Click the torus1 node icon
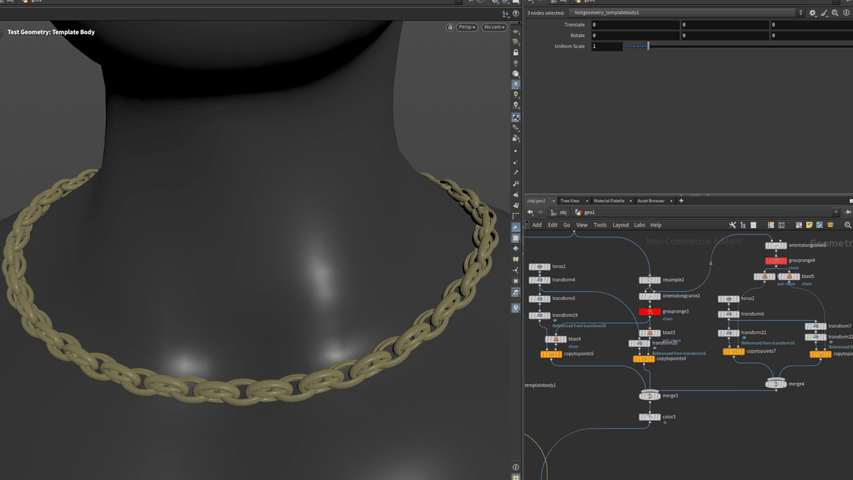Viewport: 853px width, 480px height. pyautogui.click(x=539, y=267)
